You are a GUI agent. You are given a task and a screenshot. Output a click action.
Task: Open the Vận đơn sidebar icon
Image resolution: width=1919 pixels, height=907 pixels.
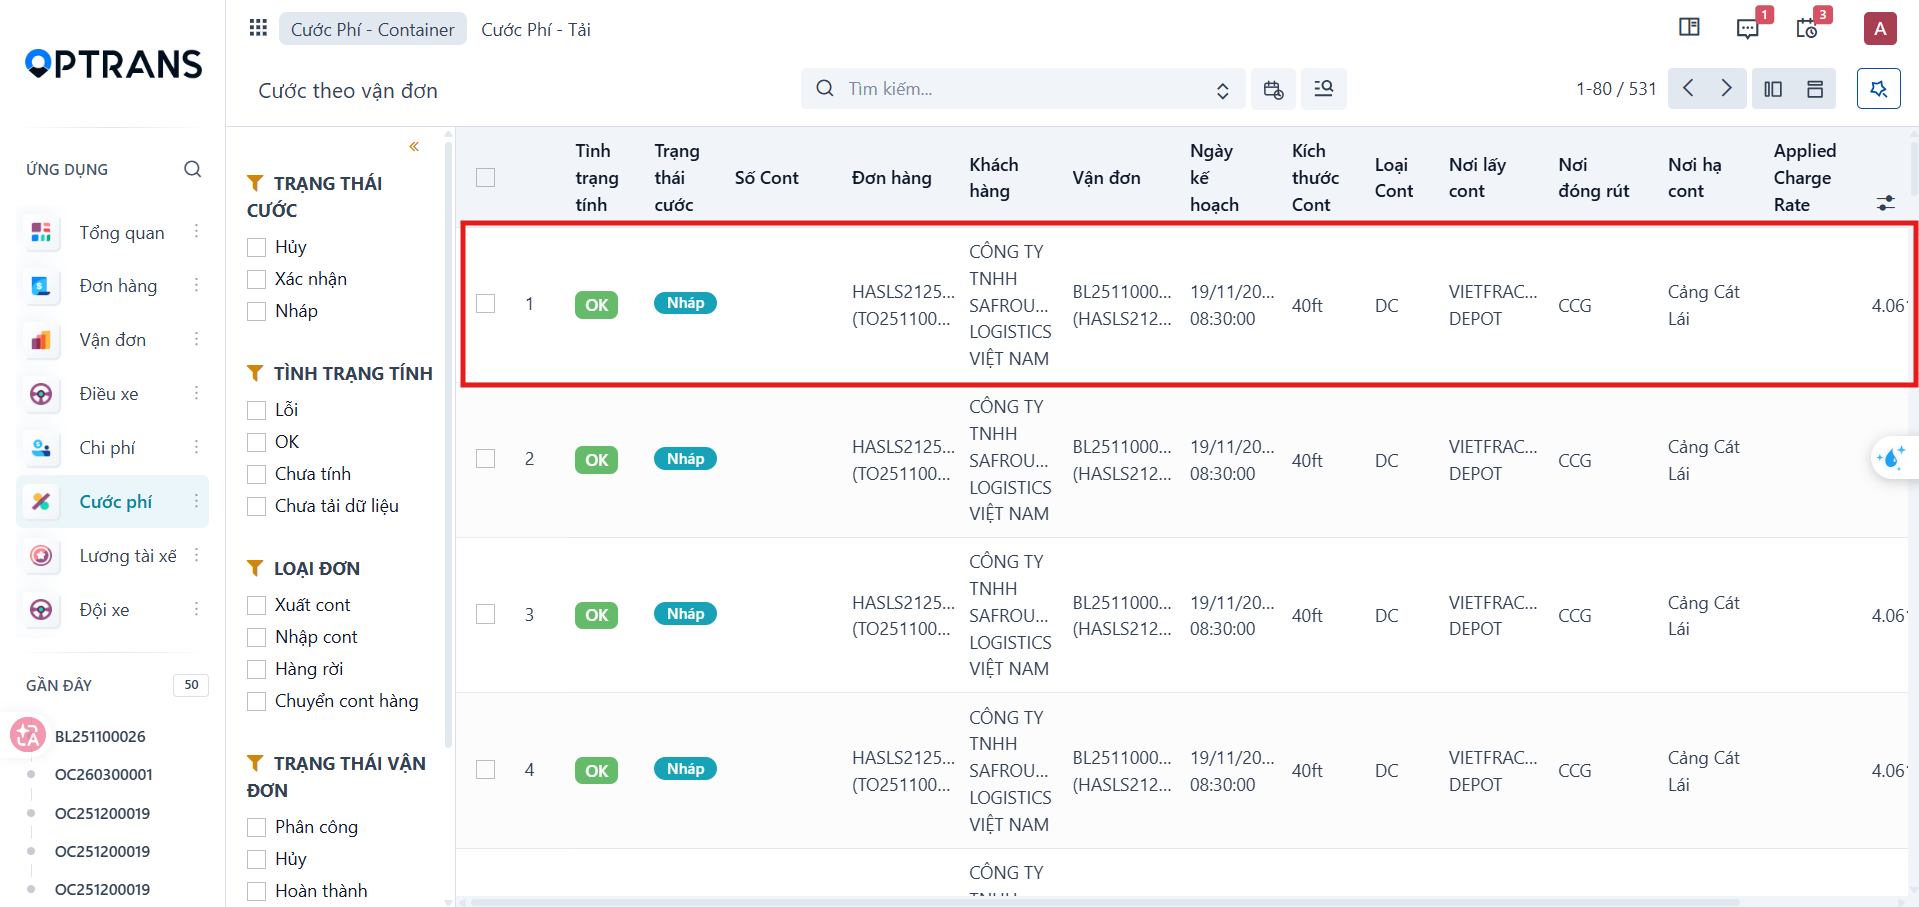point(41,340)
